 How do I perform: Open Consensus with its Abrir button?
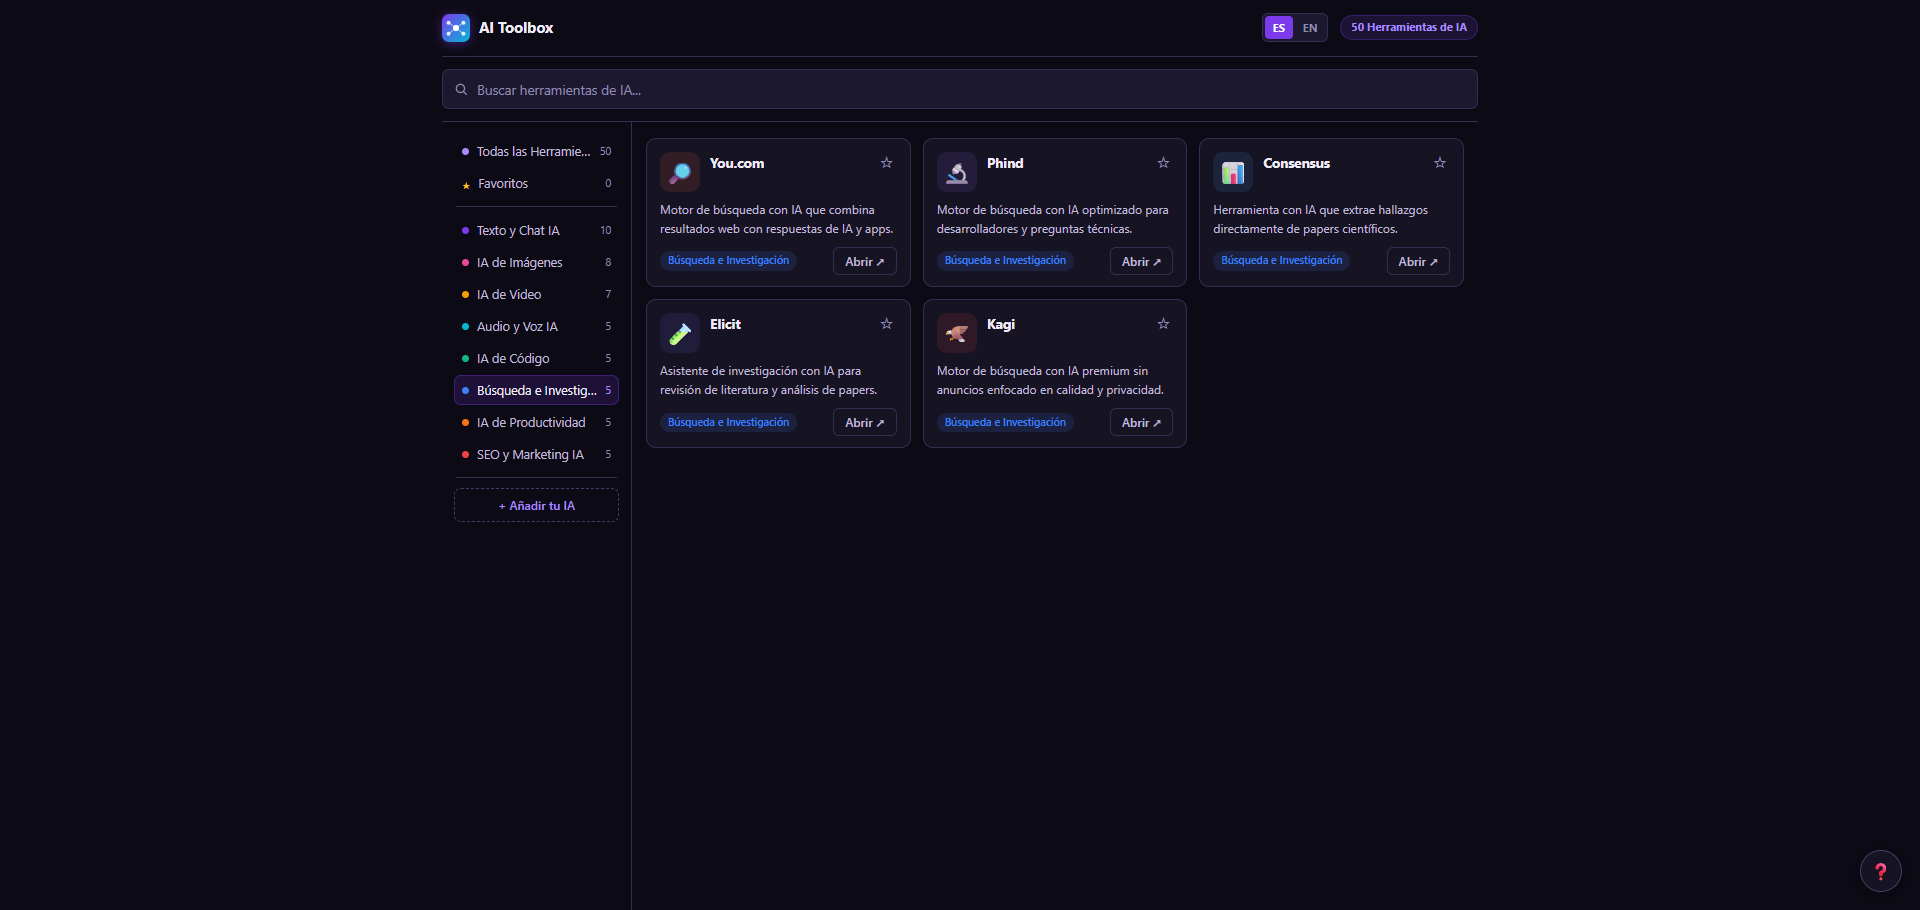[x=1418, y=262]
